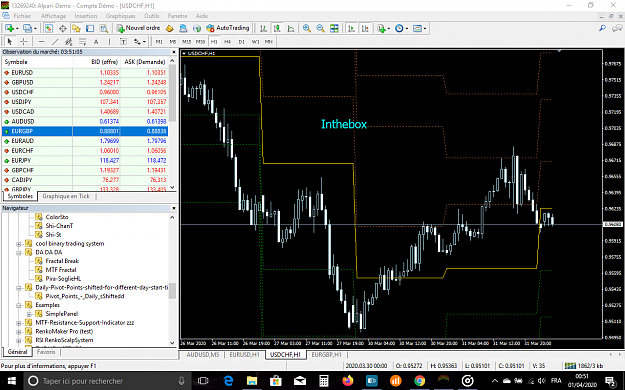Toggle the Navigator star-folder icon
The width and height of the screenshot is (625, 390).
76,28
